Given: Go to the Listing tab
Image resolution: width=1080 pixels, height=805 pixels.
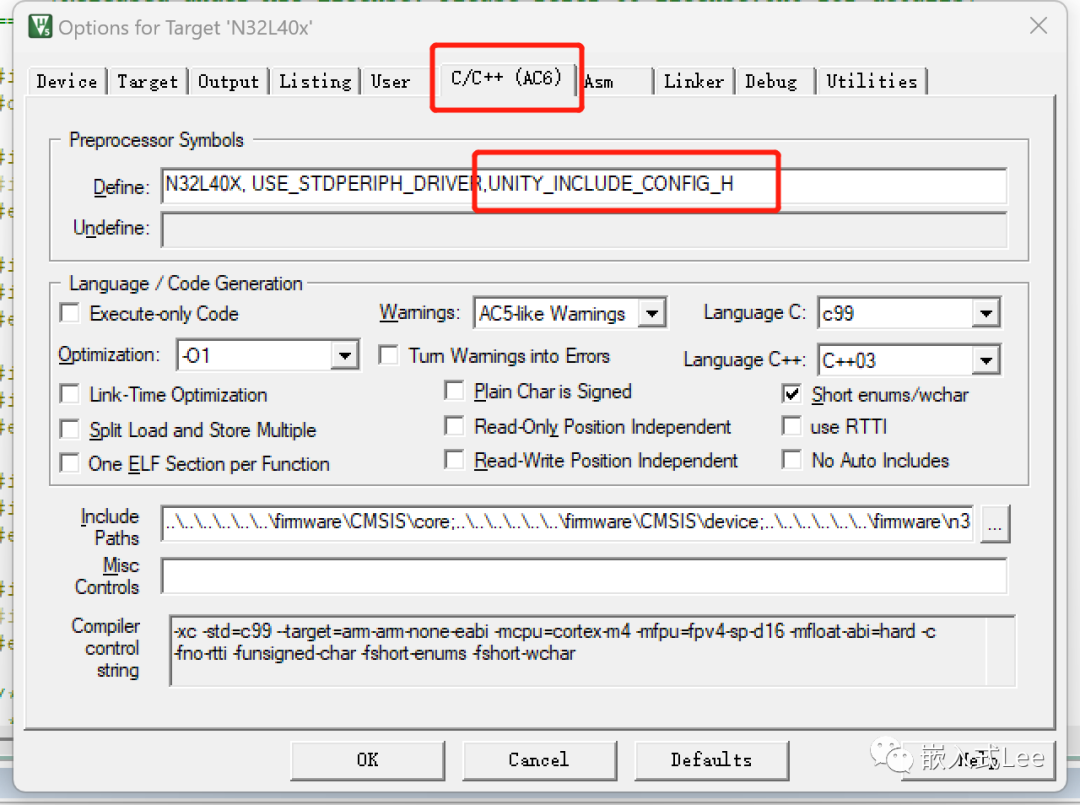Looking at the screenshot, I should click(x=315, y=81).
